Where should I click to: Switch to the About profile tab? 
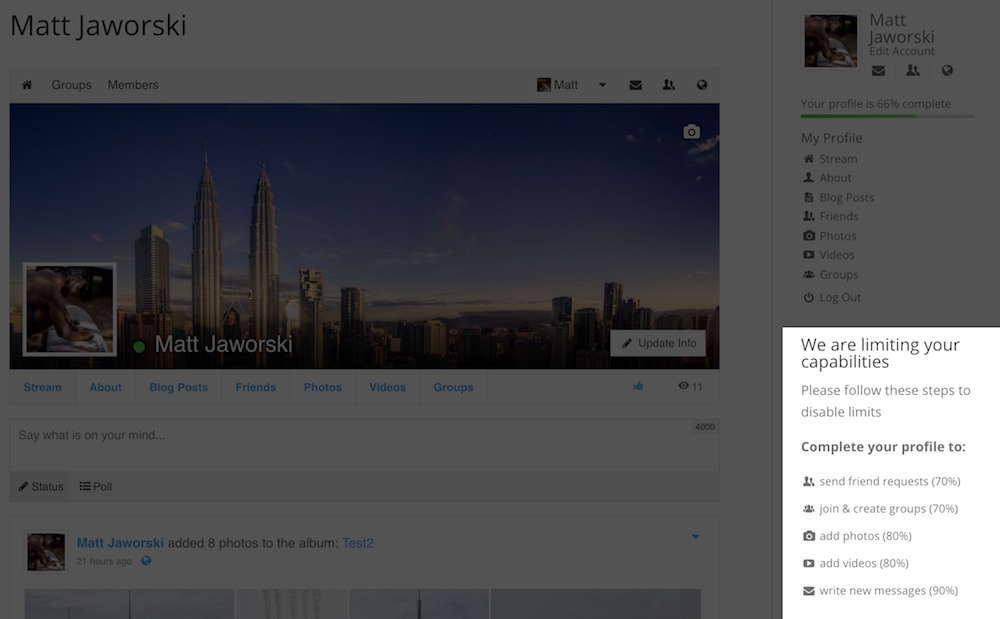click(105, 387)
